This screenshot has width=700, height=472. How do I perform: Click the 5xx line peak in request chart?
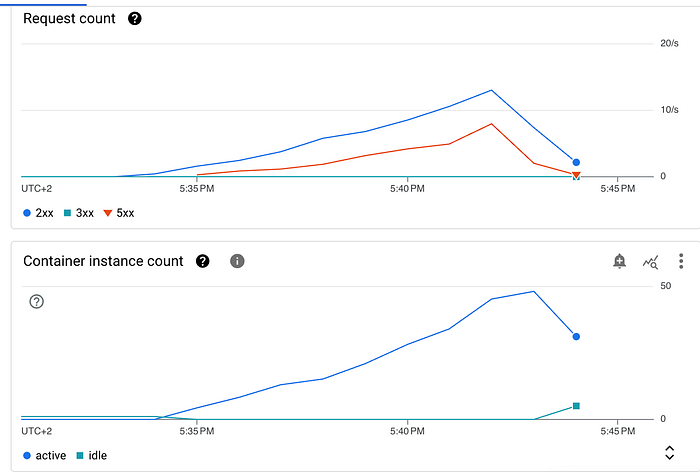pyautogui.click(x=491, y=124)
